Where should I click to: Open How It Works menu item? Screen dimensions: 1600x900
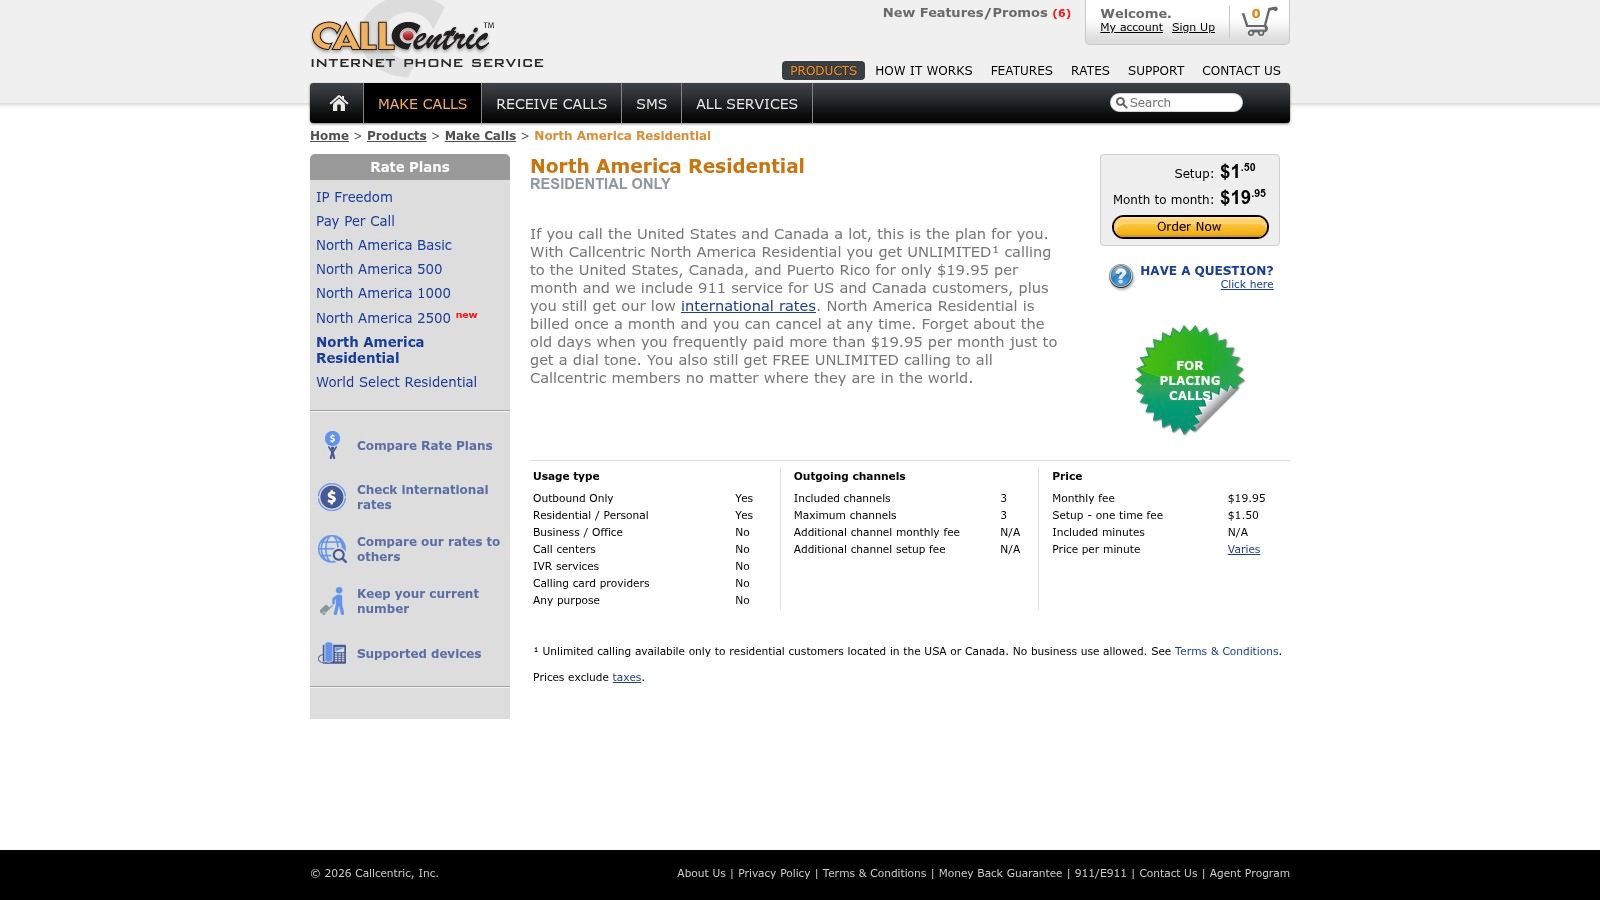[923, 71]
